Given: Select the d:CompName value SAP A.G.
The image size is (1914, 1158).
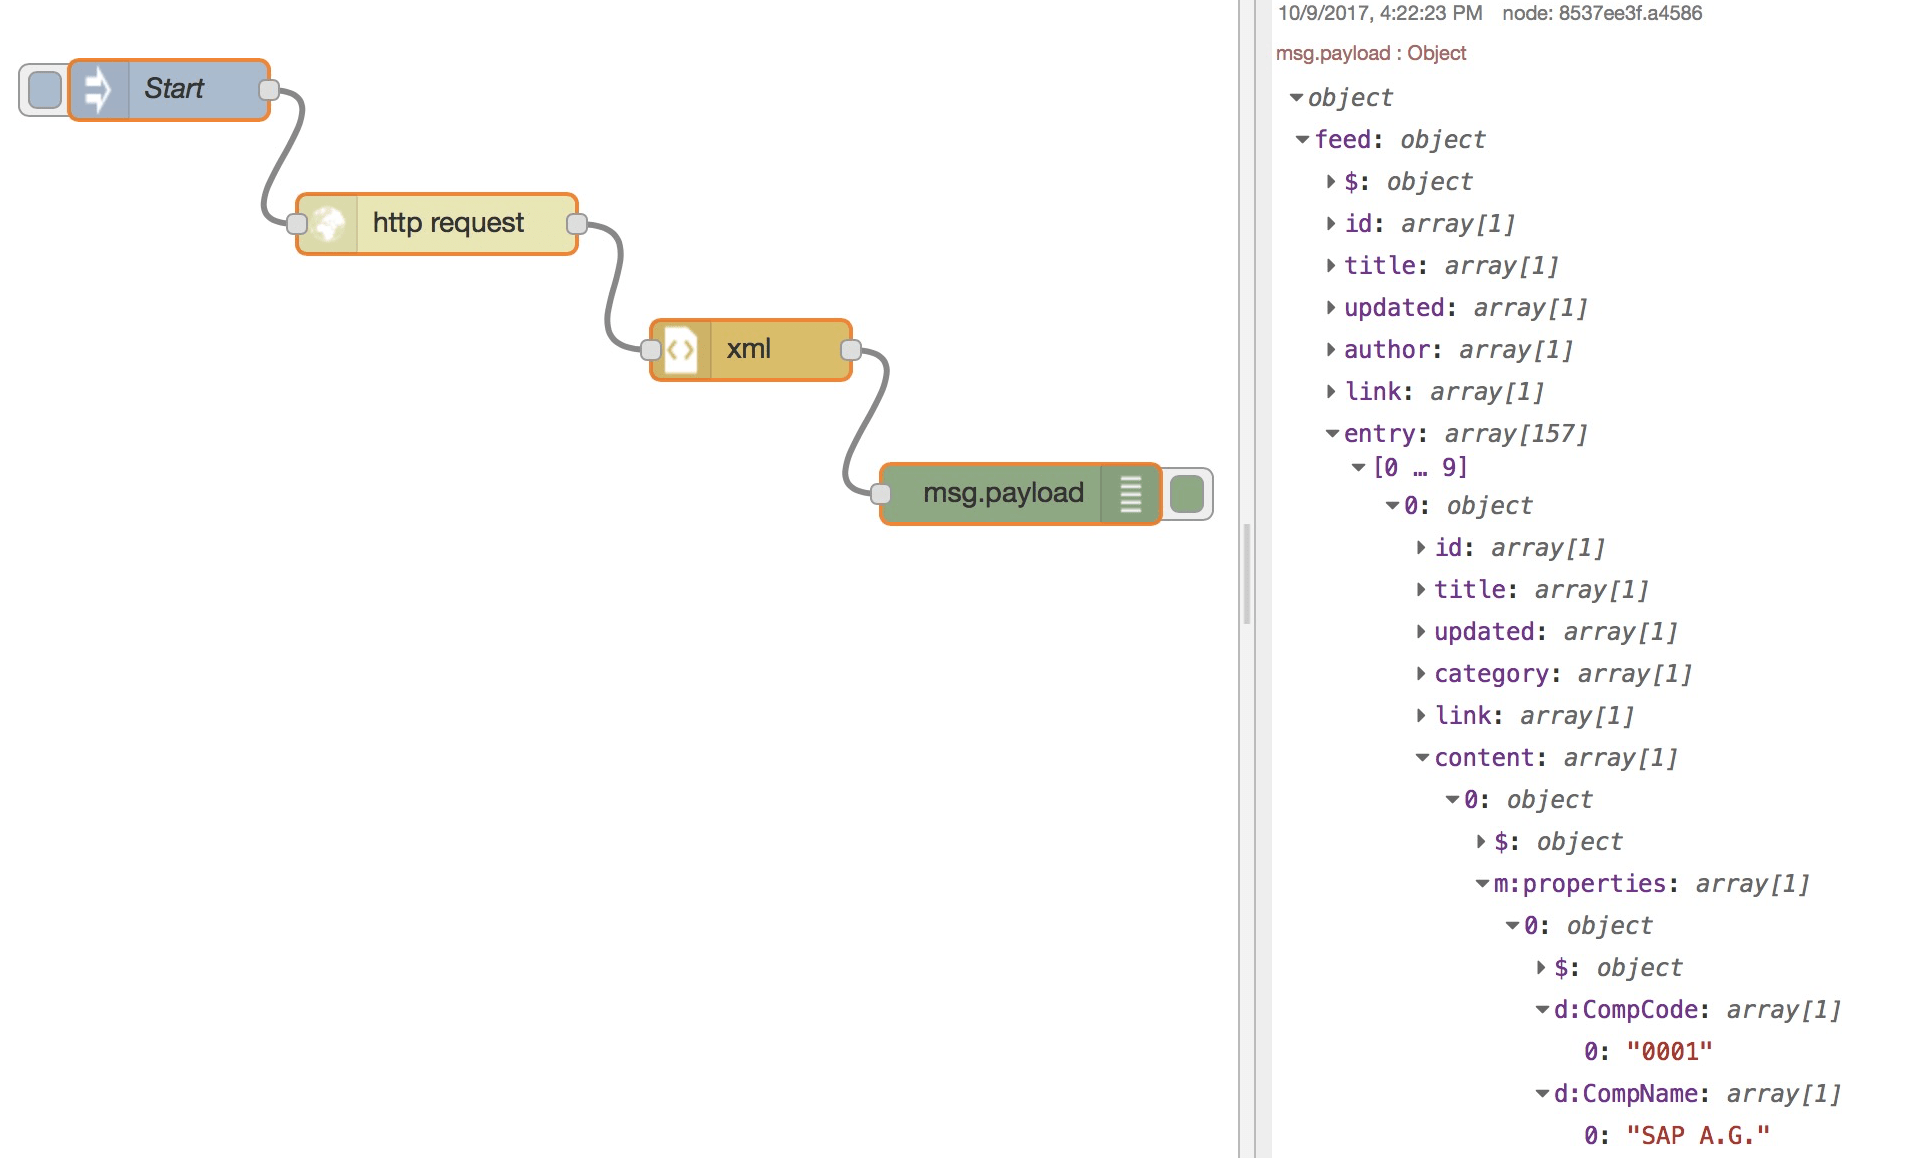Looking at the screenshot, I should point(1695,1134).
